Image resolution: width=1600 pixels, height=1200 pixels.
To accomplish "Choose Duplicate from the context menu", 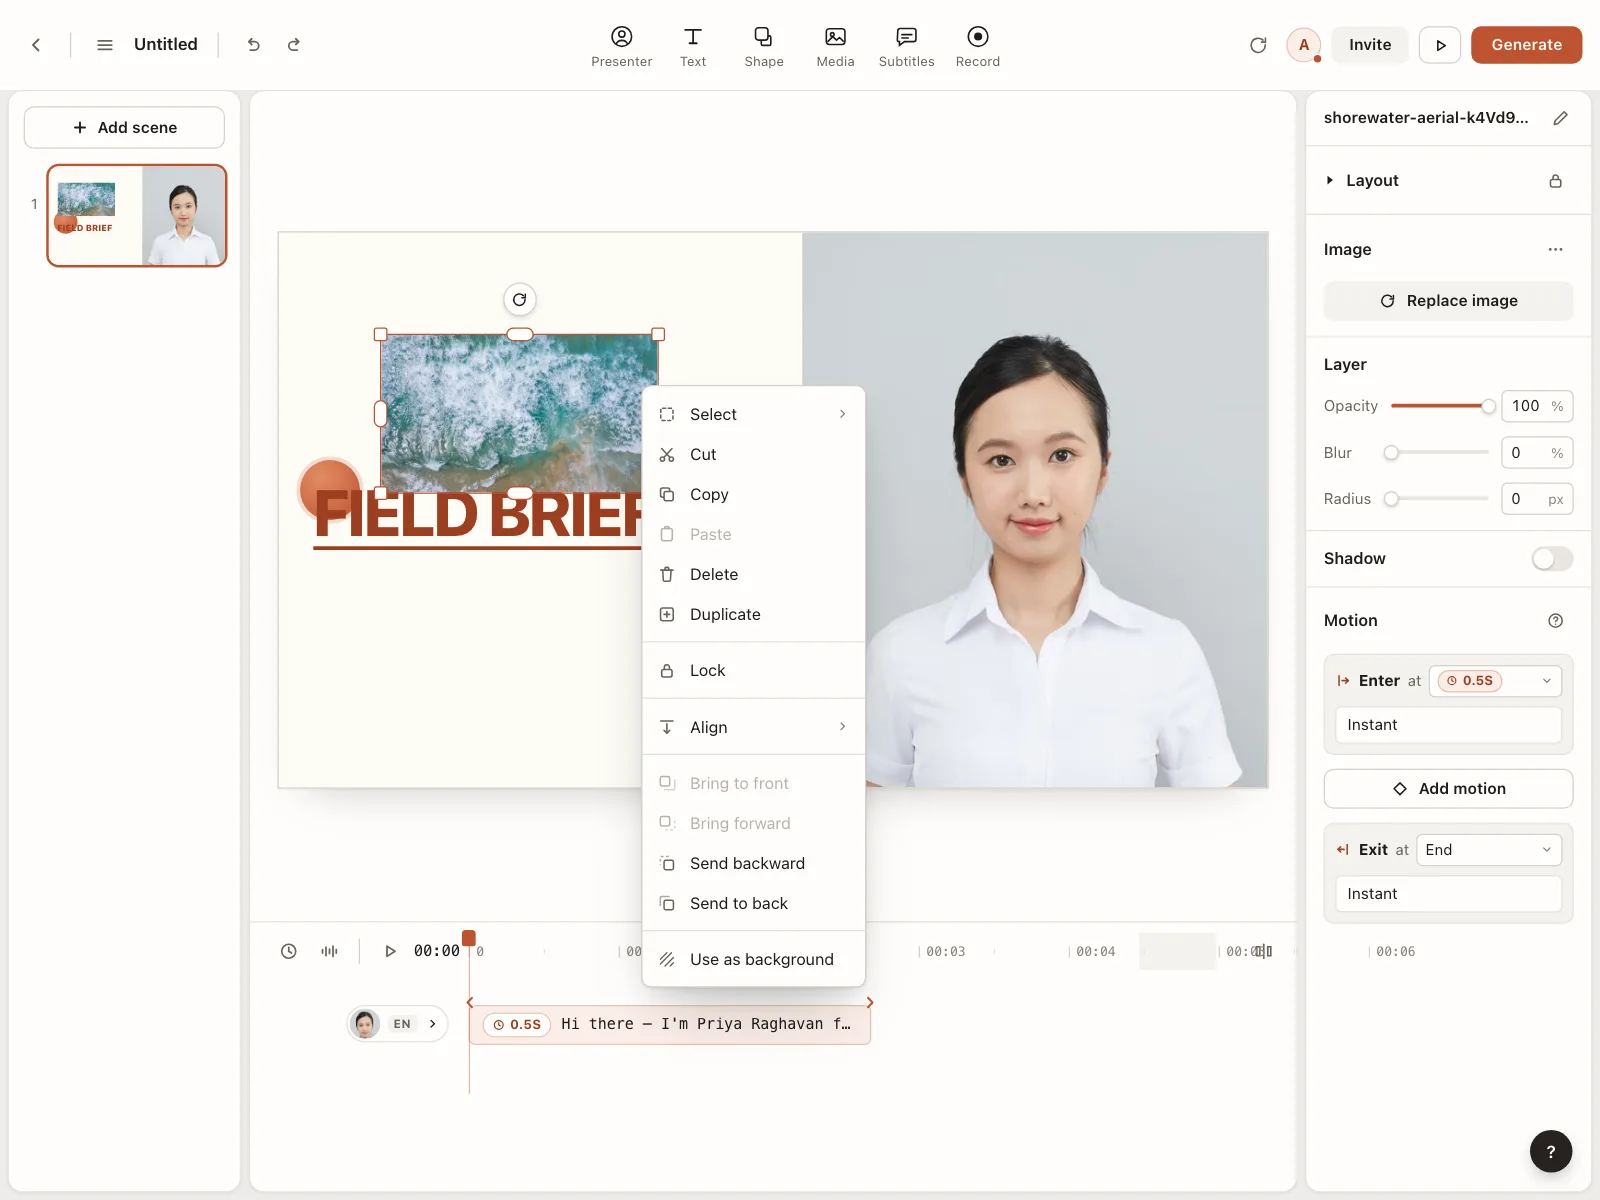I will [753, 614].
